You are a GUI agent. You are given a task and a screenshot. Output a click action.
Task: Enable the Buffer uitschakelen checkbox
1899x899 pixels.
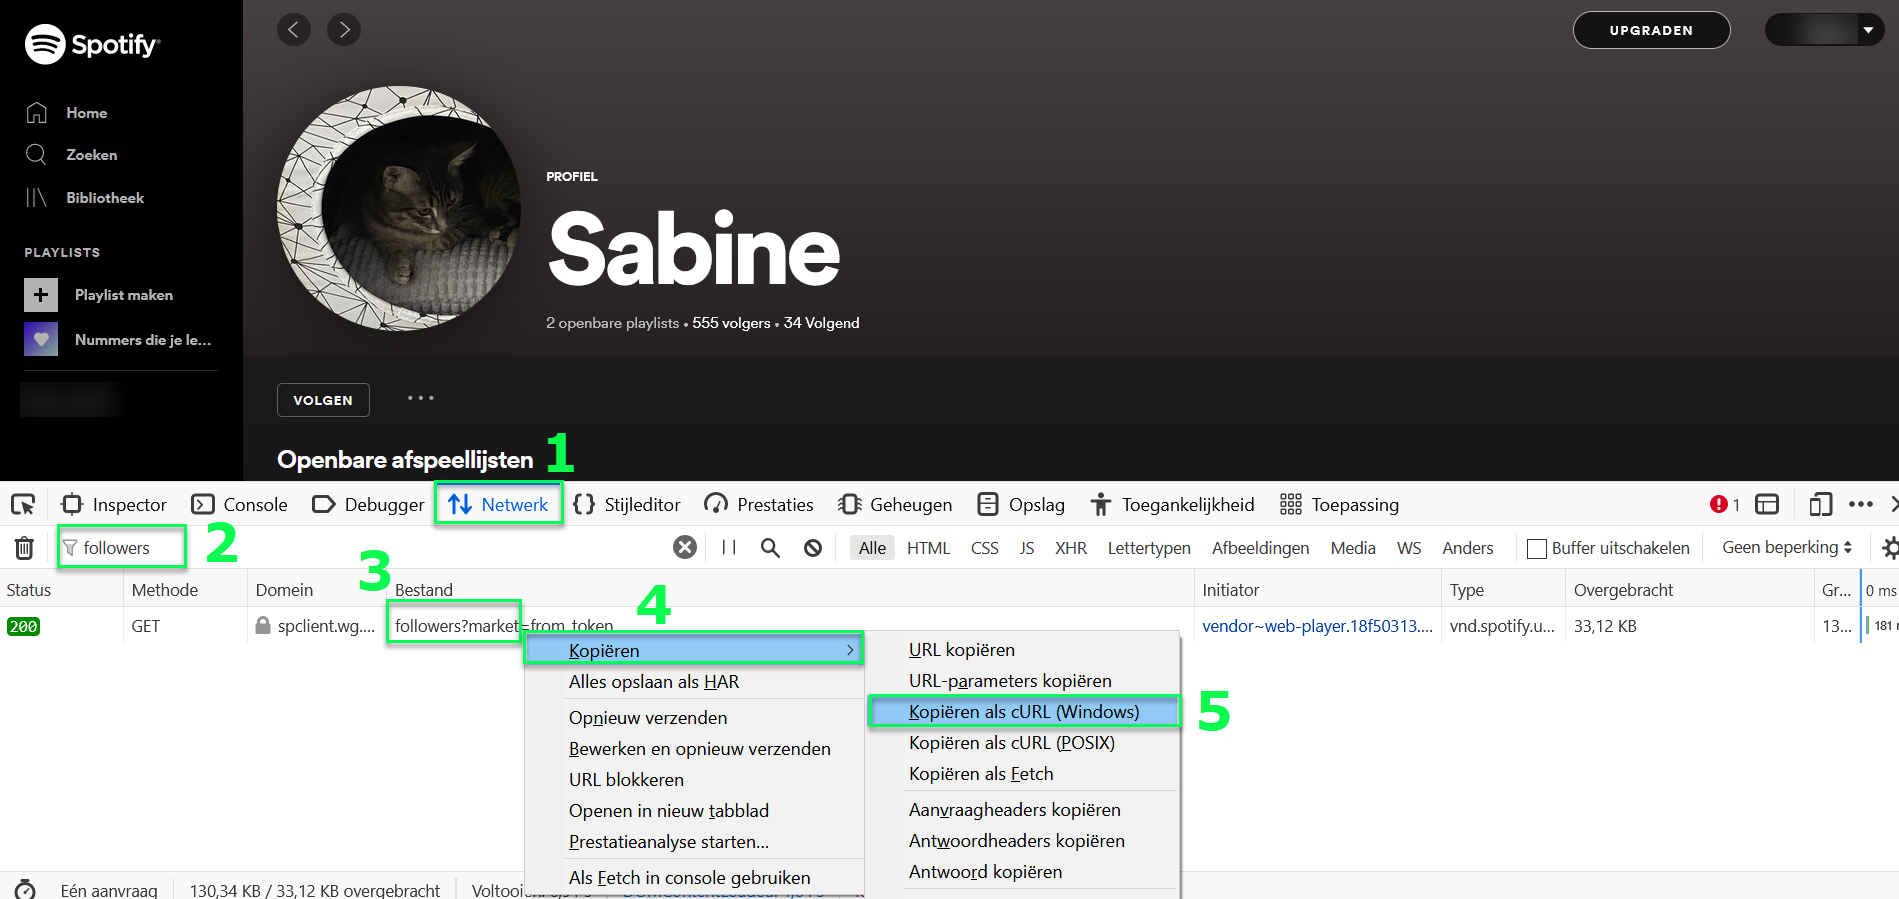pyautogui.click(x=1537, y=548)
